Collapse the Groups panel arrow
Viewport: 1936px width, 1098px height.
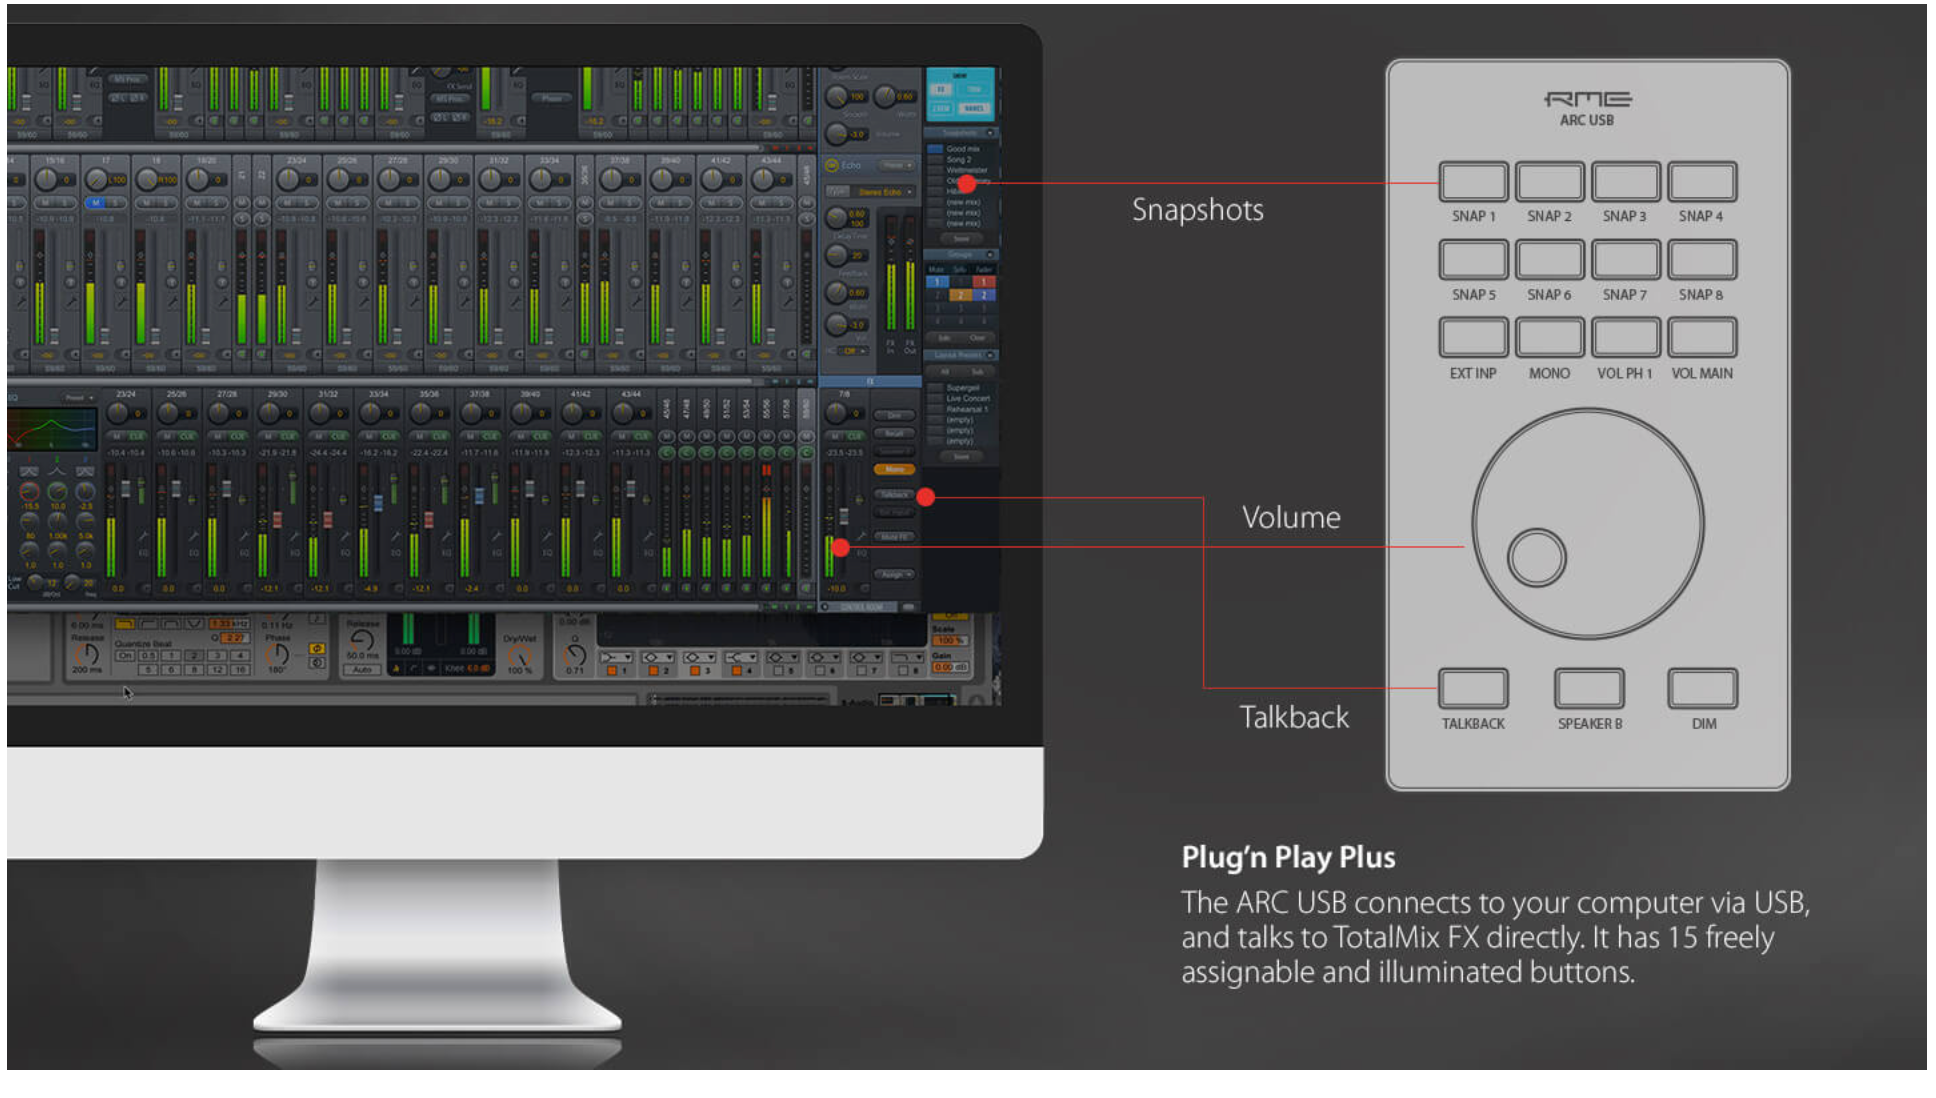tap(990, 255)
